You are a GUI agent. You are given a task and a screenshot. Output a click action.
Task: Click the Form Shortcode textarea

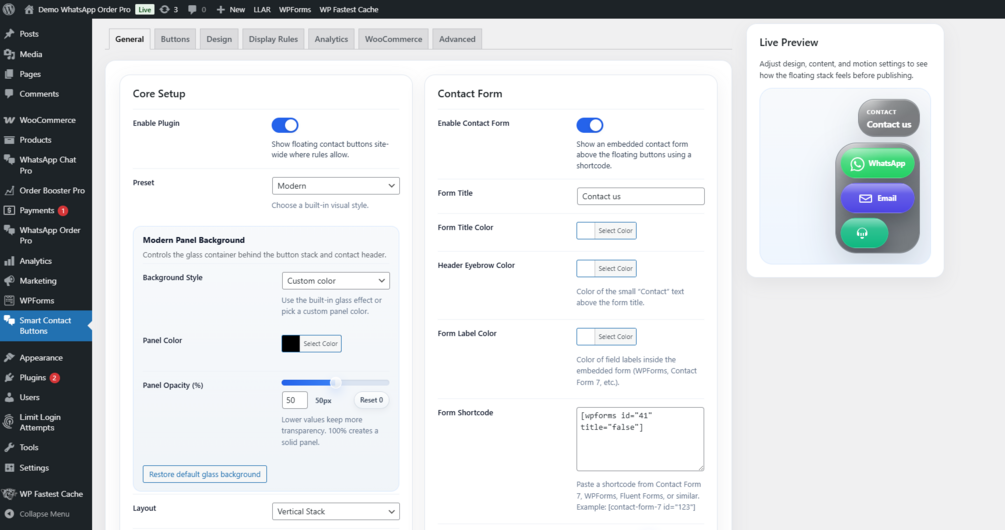click(x=640, y=439)
